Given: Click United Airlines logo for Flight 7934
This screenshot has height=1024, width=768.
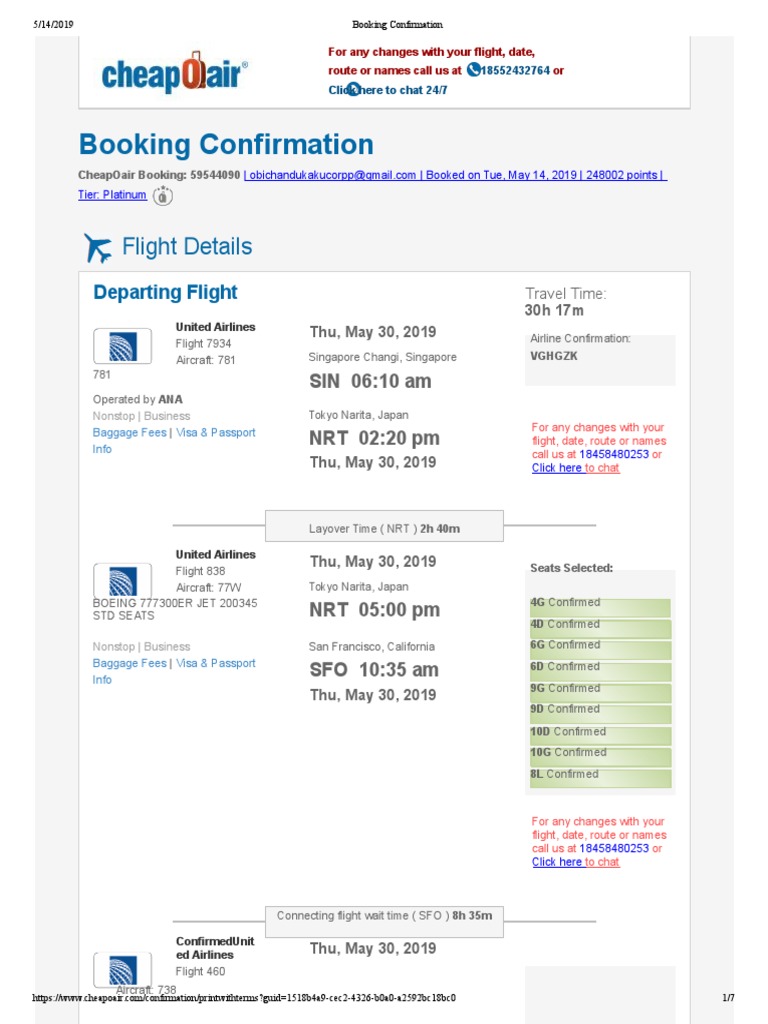Looking at the screenshot, I should click(x=122, y=347).
